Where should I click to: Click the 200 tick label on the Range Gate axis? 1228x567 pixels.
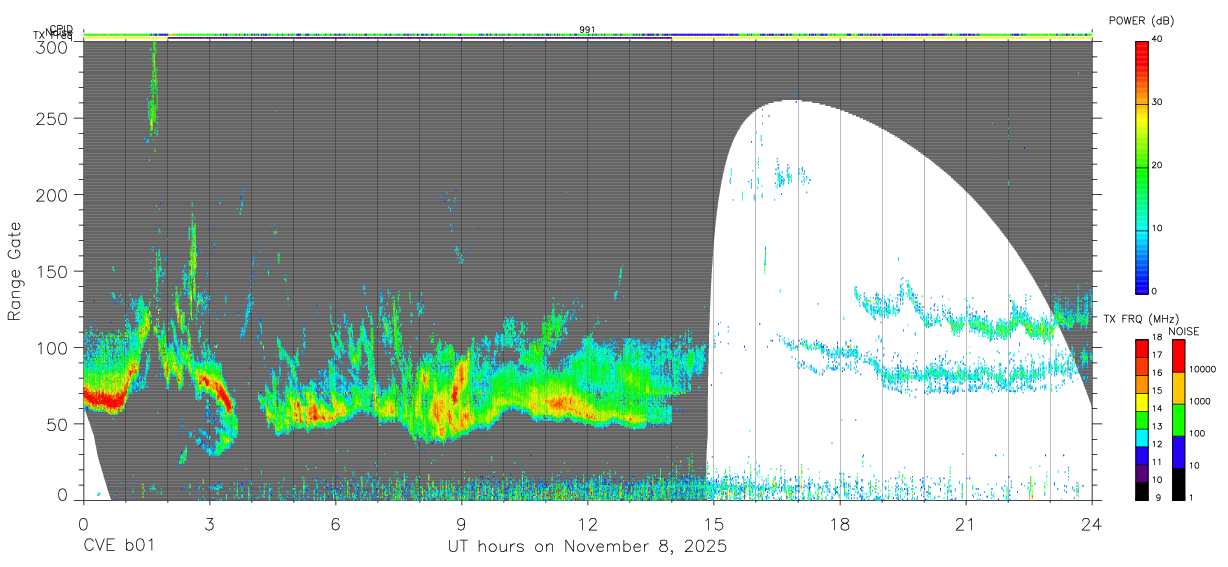pos(52,194)
